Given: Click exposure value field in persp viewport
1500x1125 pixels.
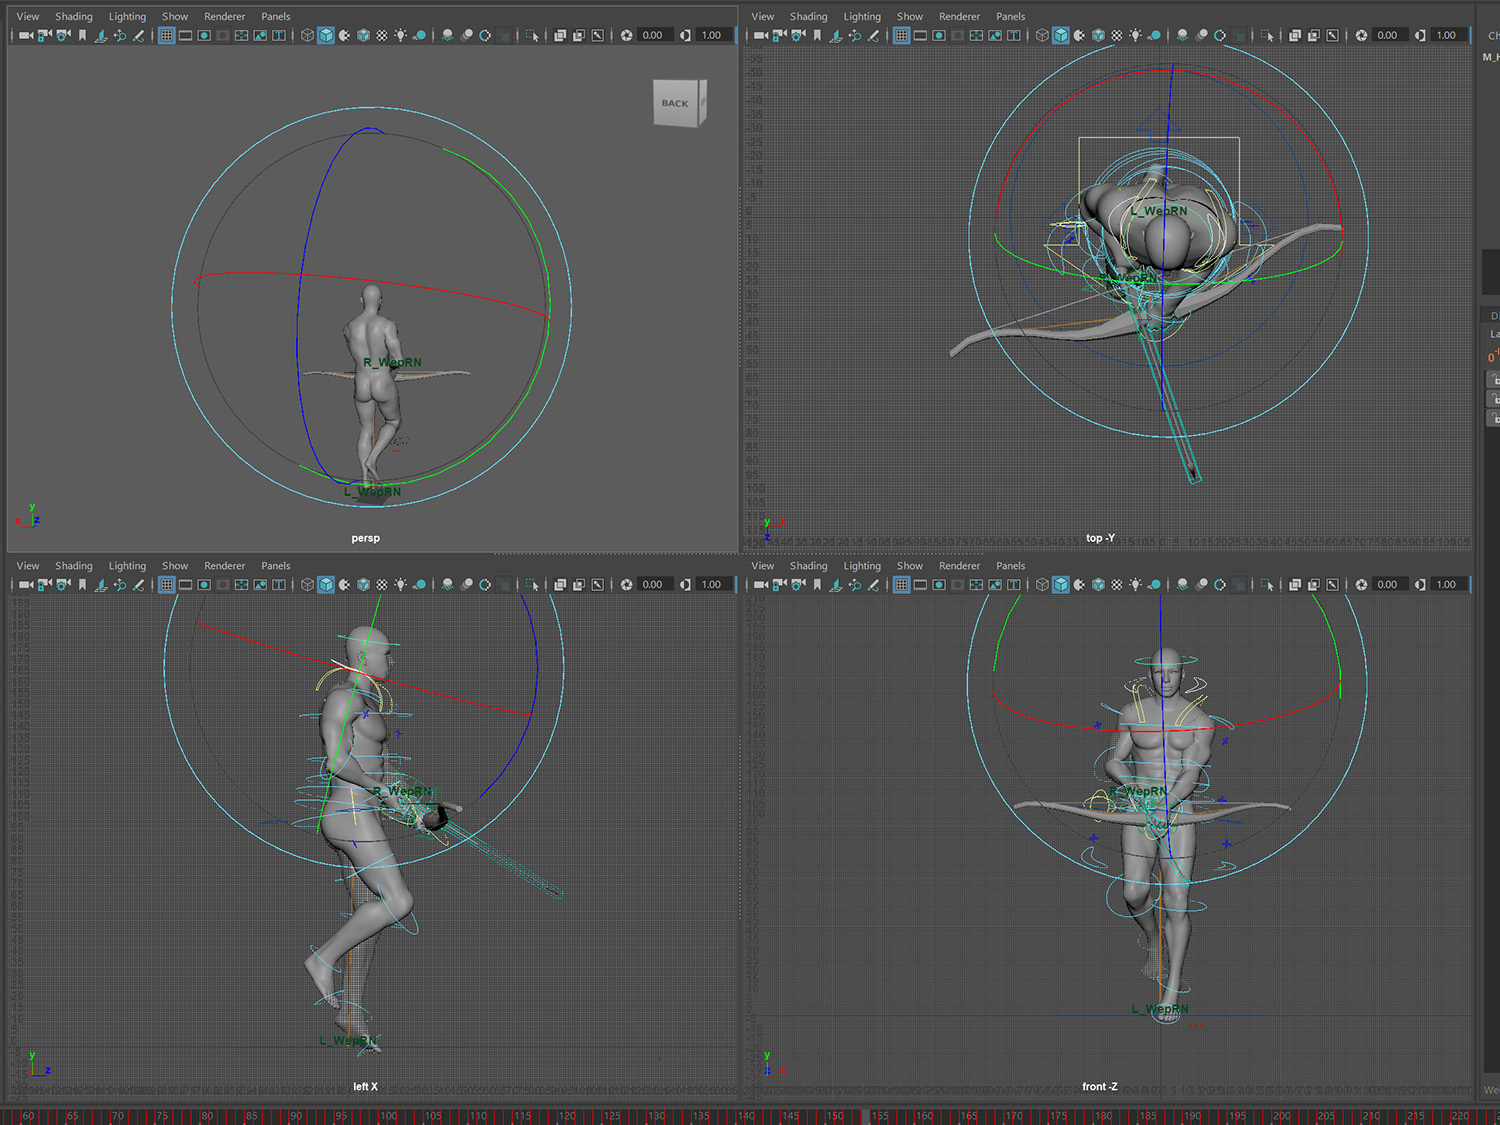Looking at the screenshot, I should click(653, 35).
